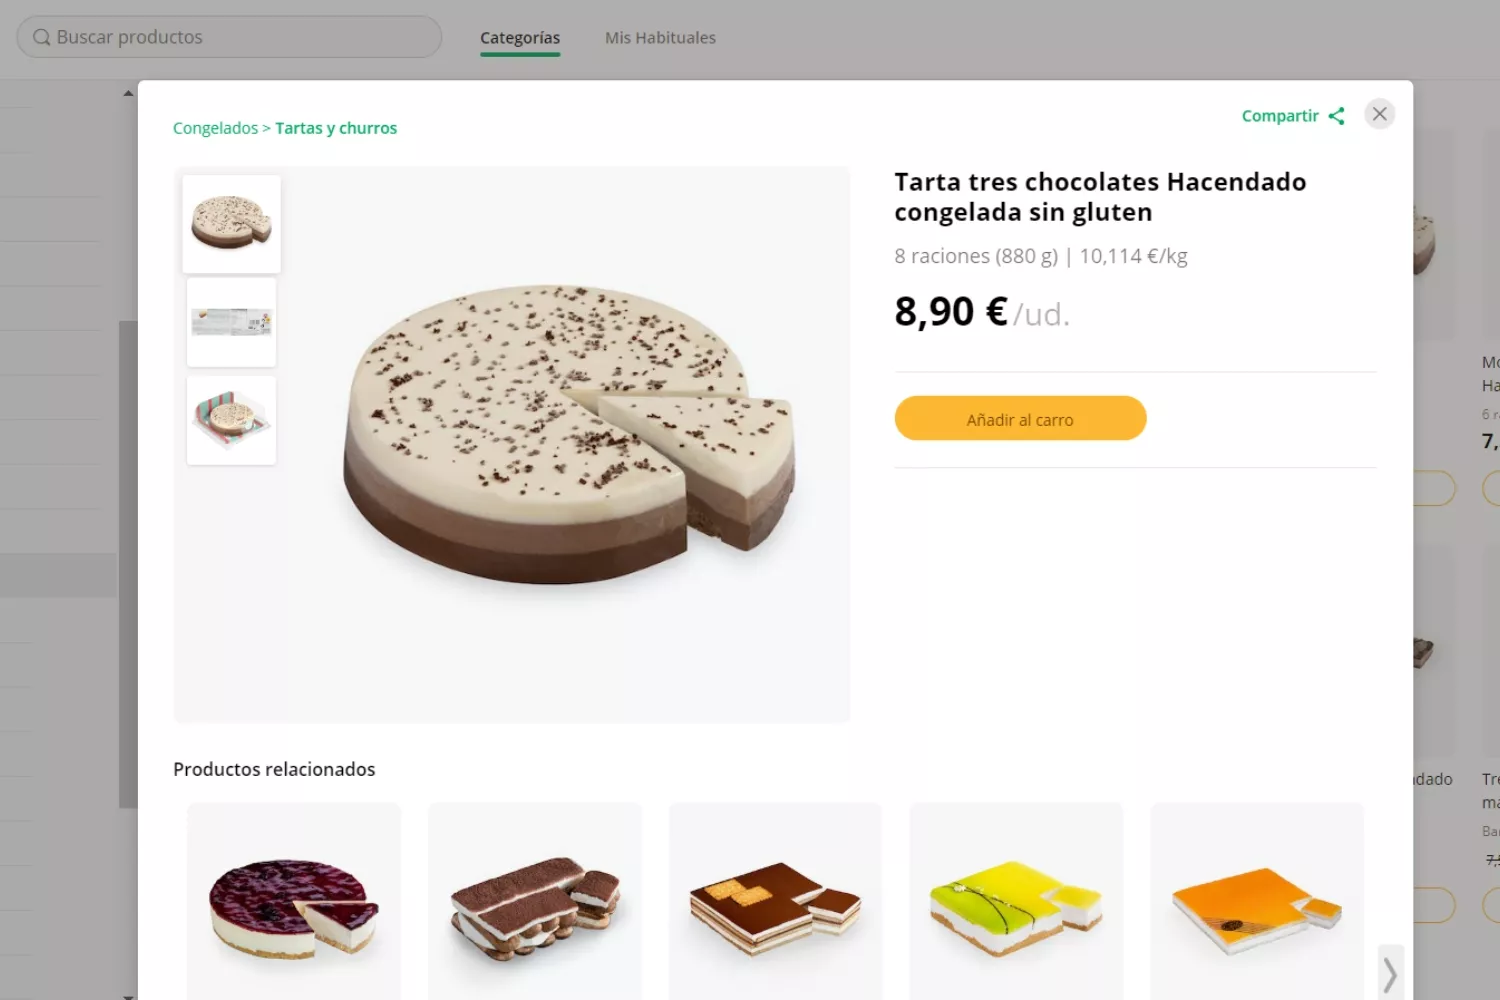Open the Congelados breadcrumb link
The width and height of the screenshot is (1500, 1000).
[x=215, y=128]
